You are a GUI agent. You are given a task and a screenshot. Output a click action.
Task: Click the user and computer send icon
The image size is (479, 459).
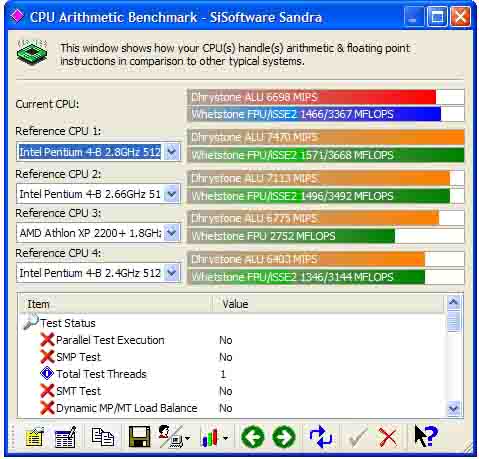click(x=171, y=436)
